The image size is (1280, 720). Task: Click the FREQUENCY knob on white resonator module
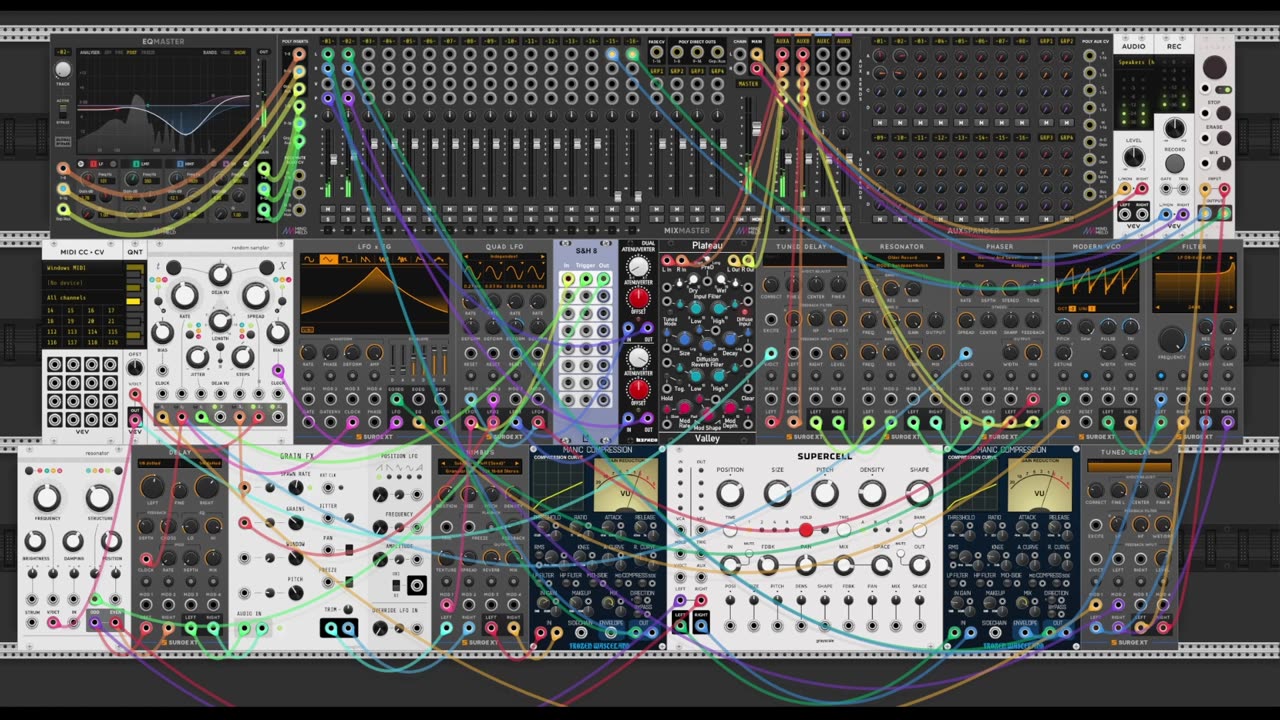pos(46,498)
